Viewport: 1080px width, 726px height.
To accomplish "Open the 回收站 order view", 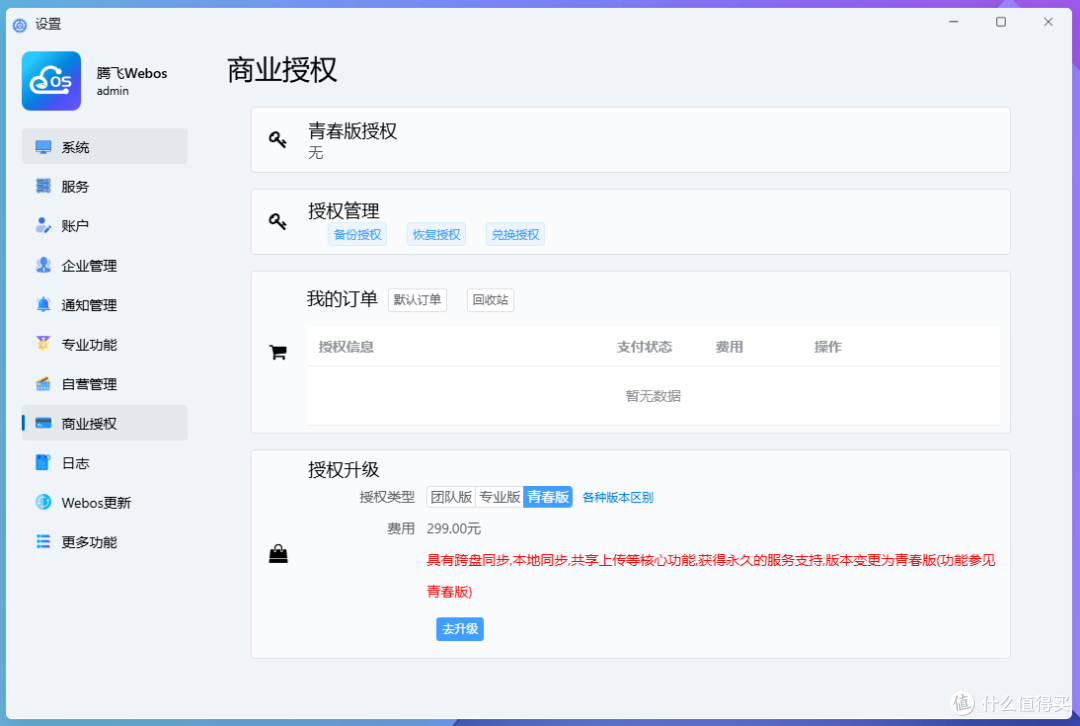I will pyautogui.click(x=490, y=299).
